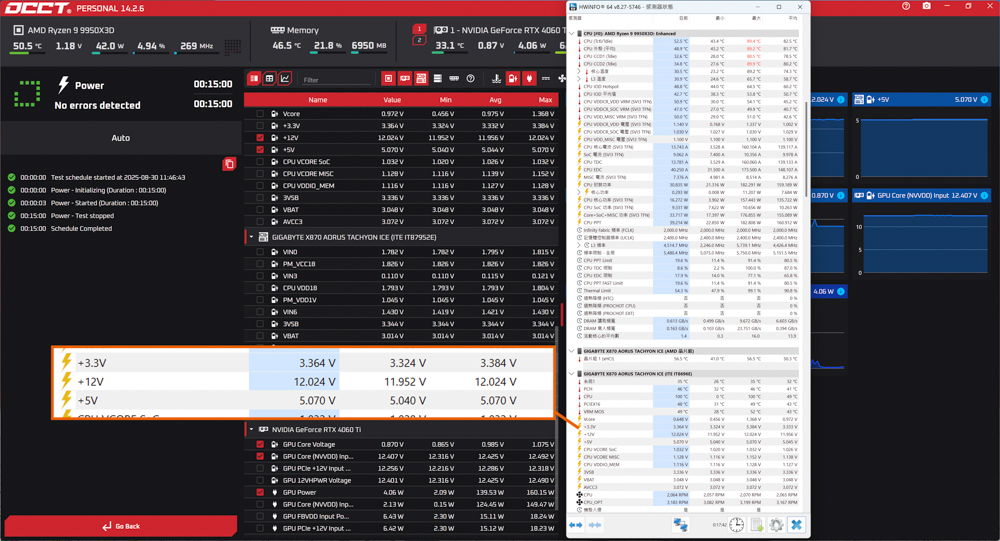The image size is (1000, 541).
Task: Take a screenshot with OCCT camera icon
Action: [927, 6]
